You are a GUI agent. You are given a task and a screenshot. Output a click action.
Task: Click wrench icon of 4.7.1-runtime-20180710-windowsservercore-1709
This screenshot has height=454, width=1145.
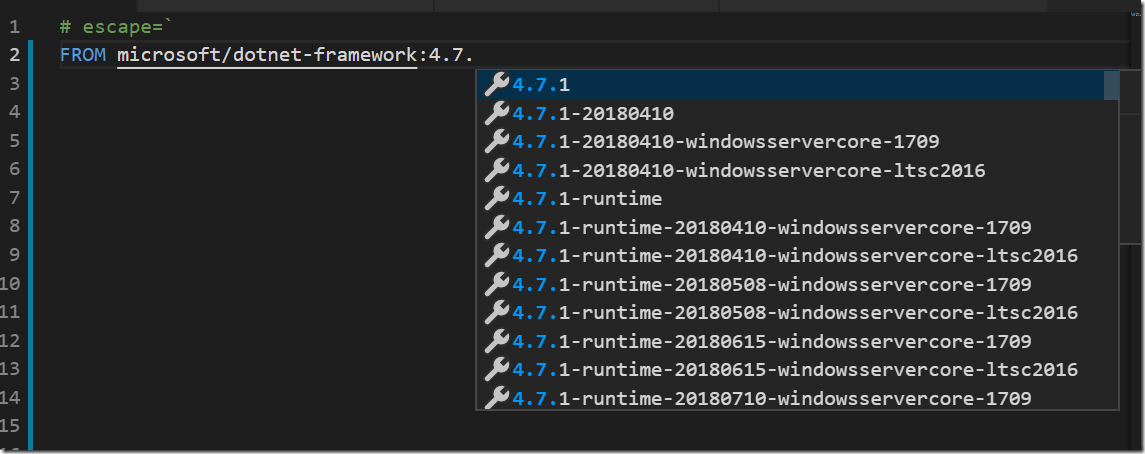(x=497, y=398)
